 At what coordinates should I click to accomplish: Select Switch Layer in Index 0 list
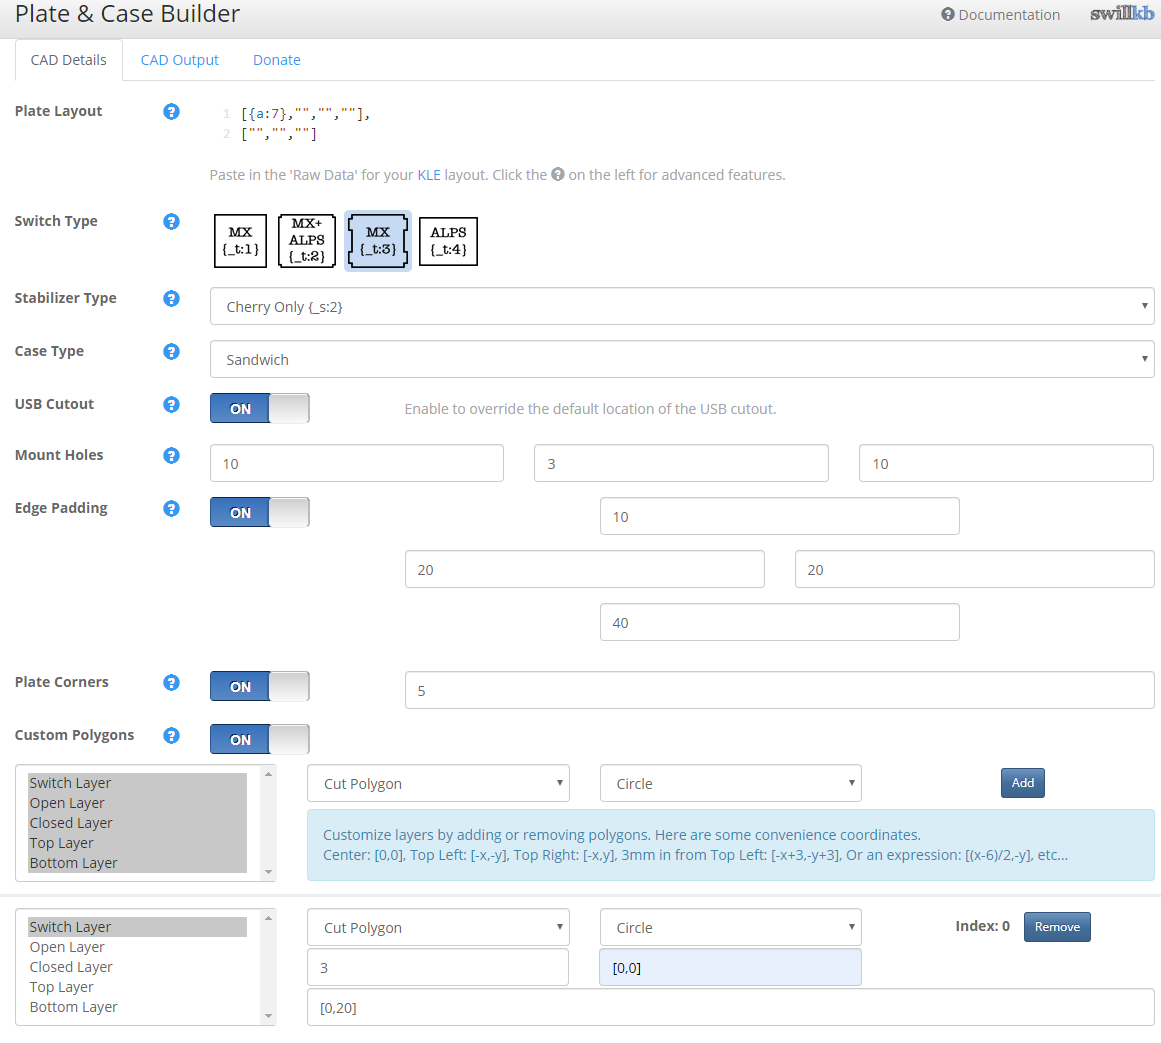coord(137,928)
